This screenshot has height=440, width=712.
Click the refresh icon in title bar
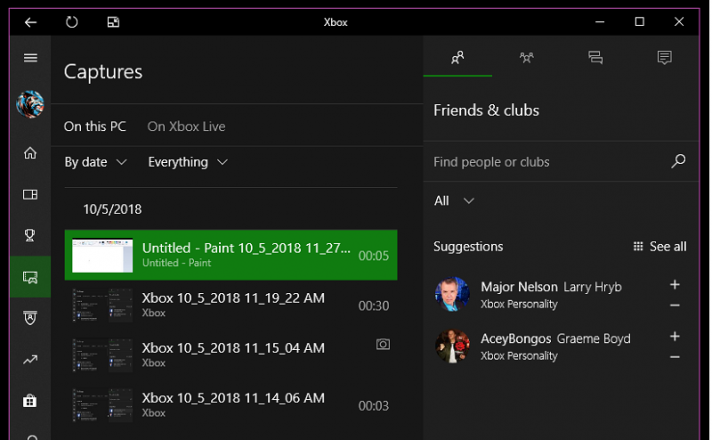(x=72, y=22)
